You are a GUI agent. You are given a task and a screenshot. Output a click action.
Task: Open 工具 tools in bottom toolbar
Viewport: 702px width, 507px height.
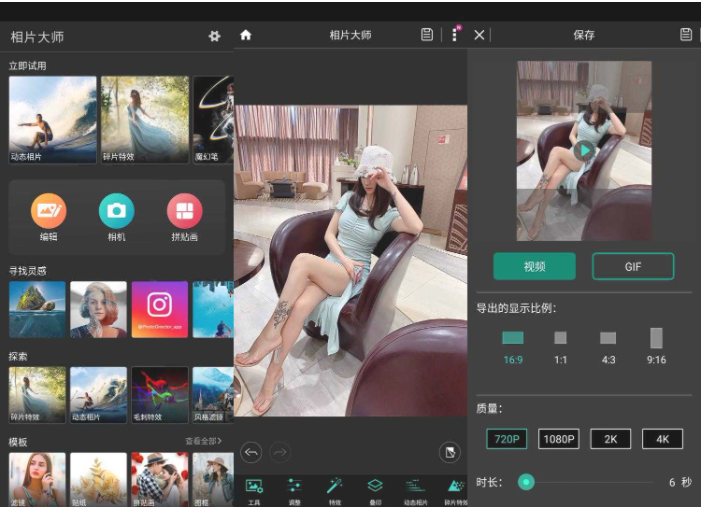(x=254, y=492)
